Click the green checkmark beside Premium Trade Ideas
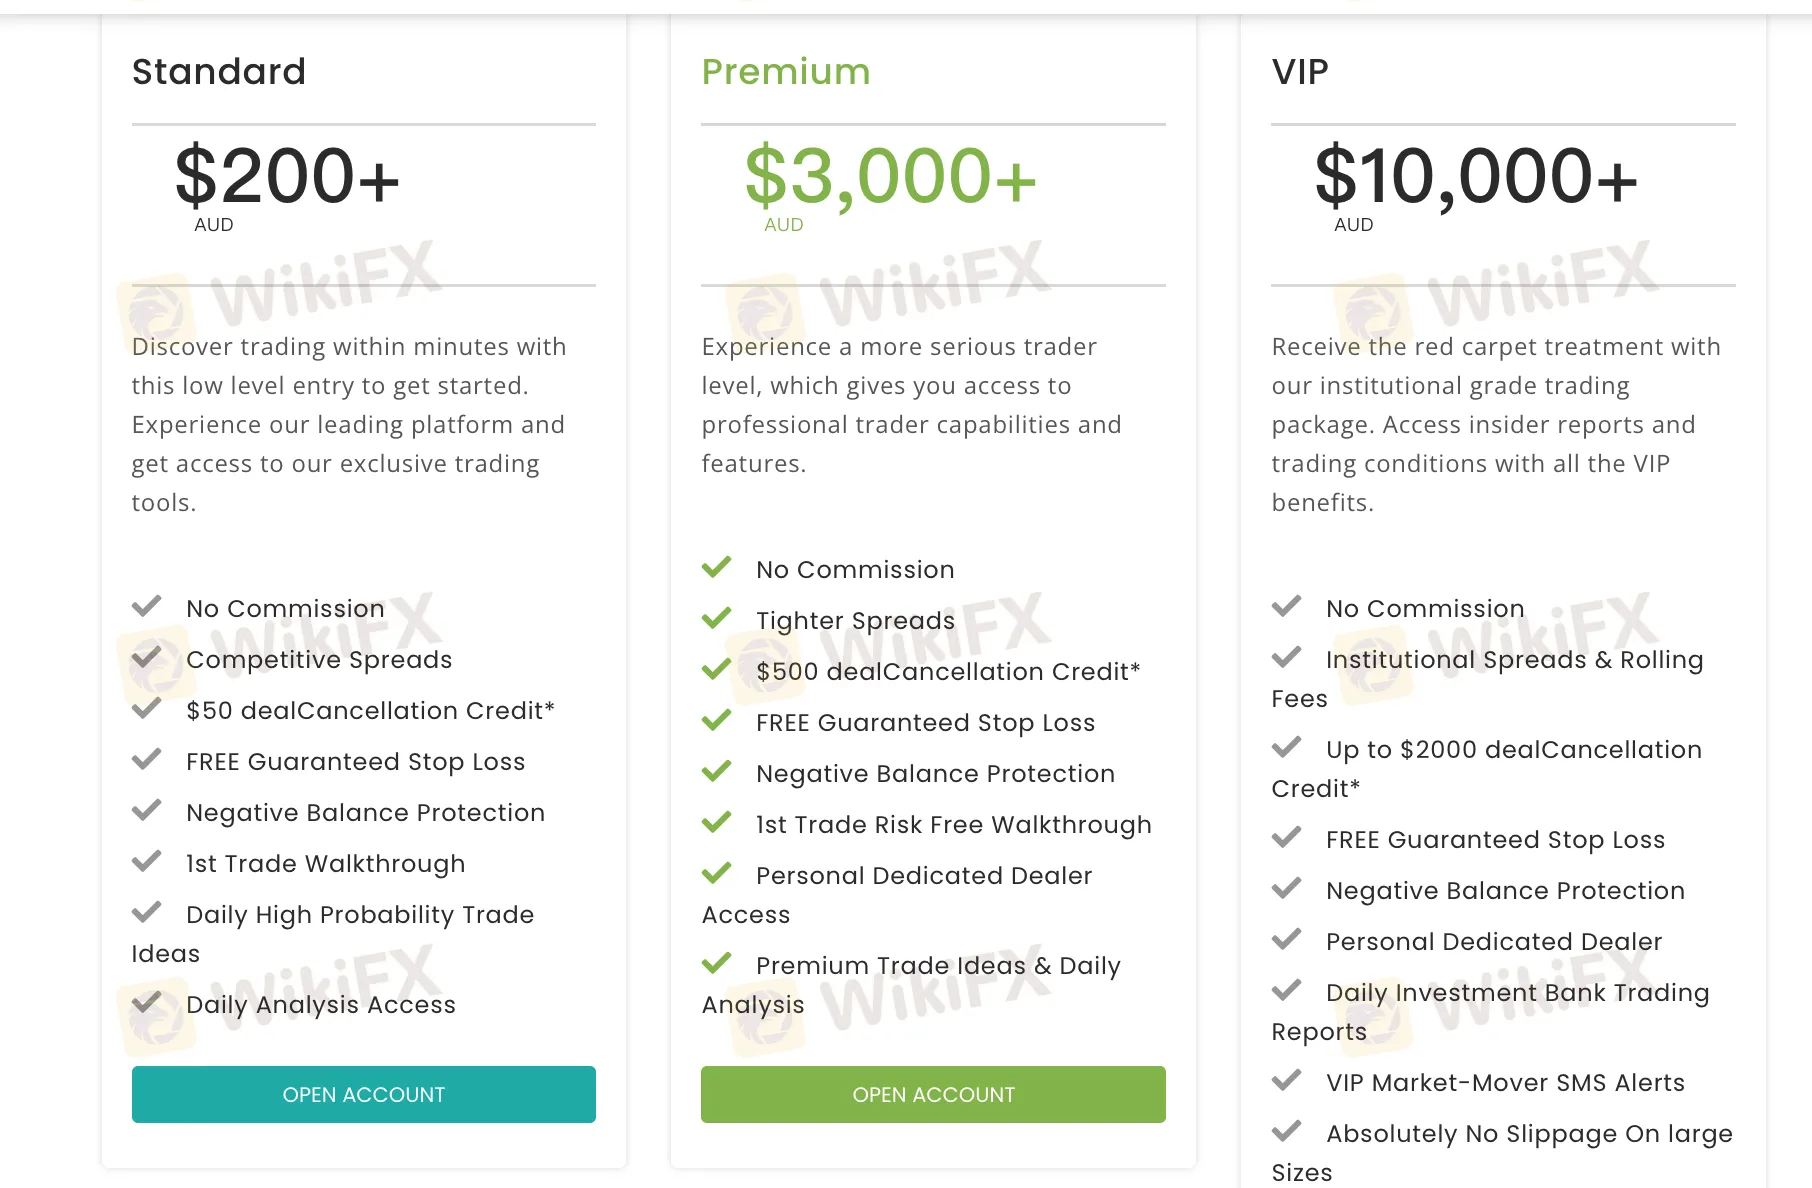The image size is (1812, 1188). click(x=717, y=963)
